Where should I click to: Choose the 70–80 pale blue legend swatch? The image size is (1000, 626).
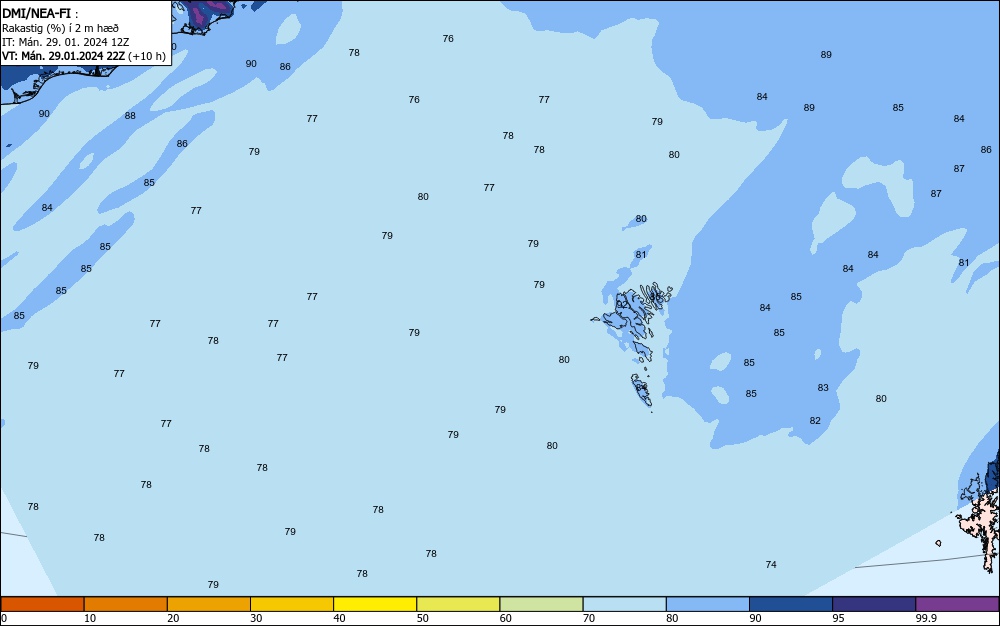click(x=624, y=604)
